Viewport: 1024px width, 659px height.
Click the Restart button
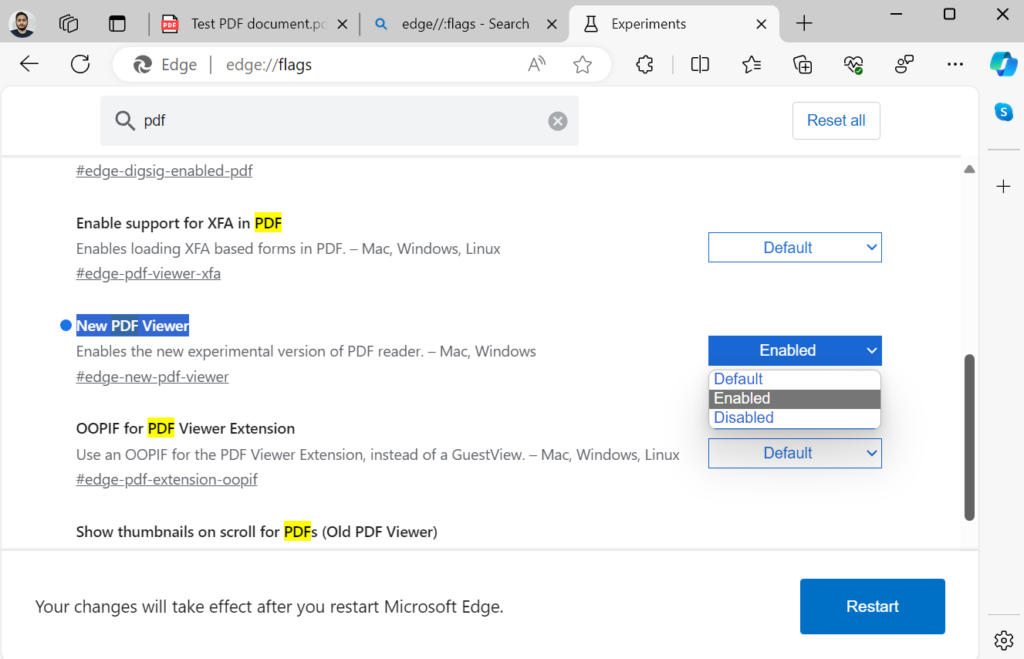click(x=871, y=606)
